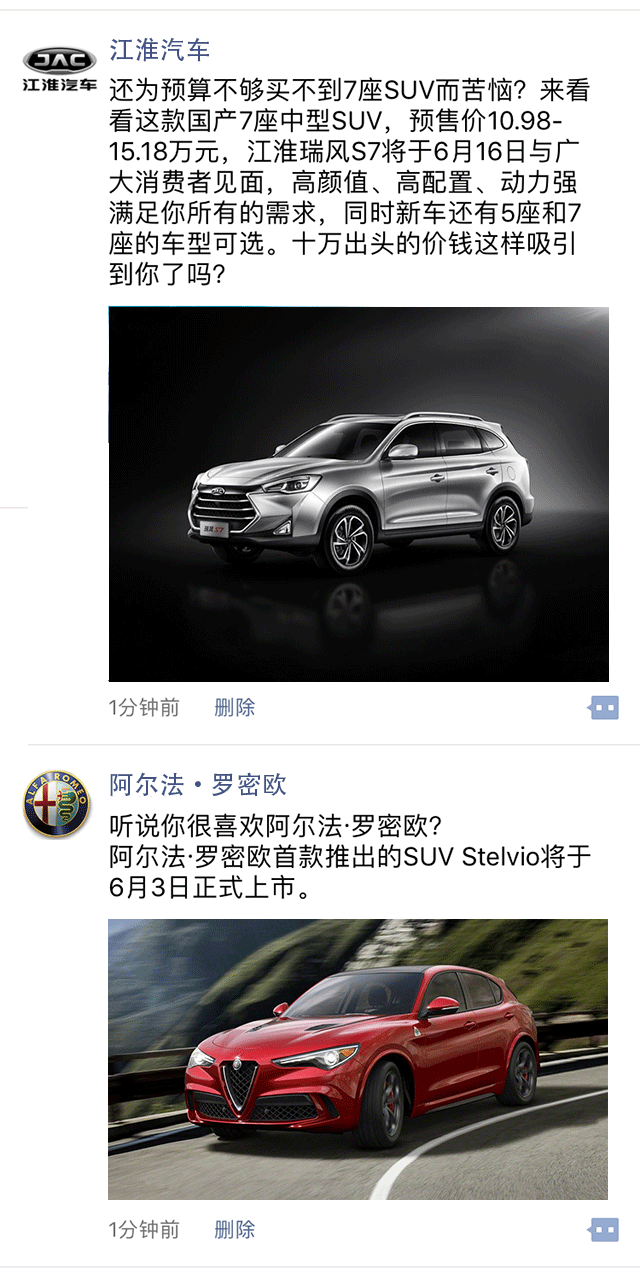Delete the 阿尔法·罗密欧 post via 删除
The width and height of the screenshot is (640, 1275).
click(x=235, y=1230)
